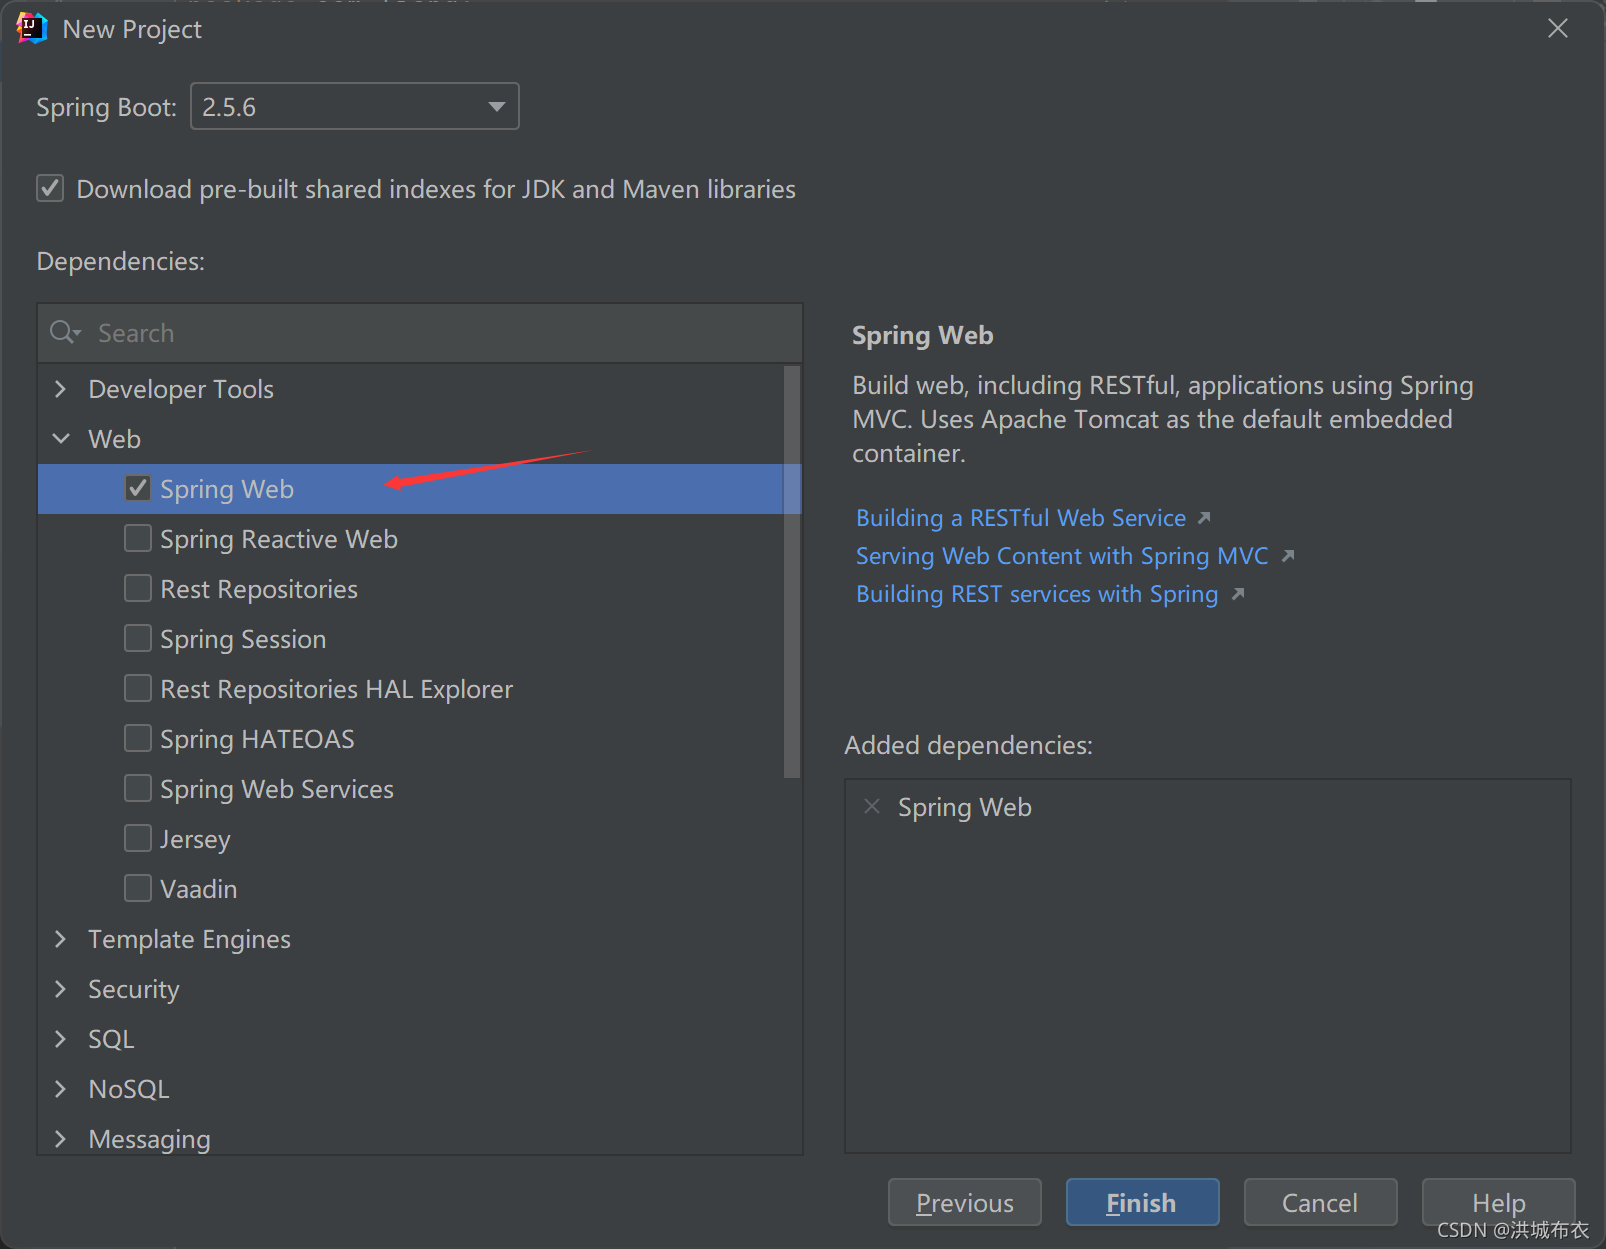Open Building a RESTful Web Service link
The width and height of the screenshot is (1606, 1249).
coord(1021,518)
